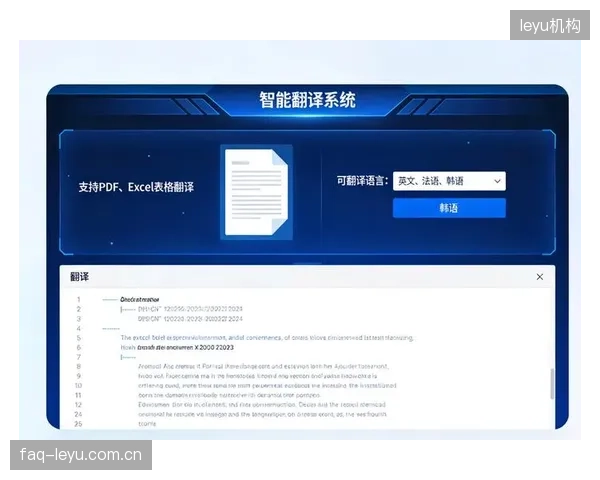The height and width of the screenshot is (480, 600).
Task: Click line number 8 in translation output
Action: (78, 366)
